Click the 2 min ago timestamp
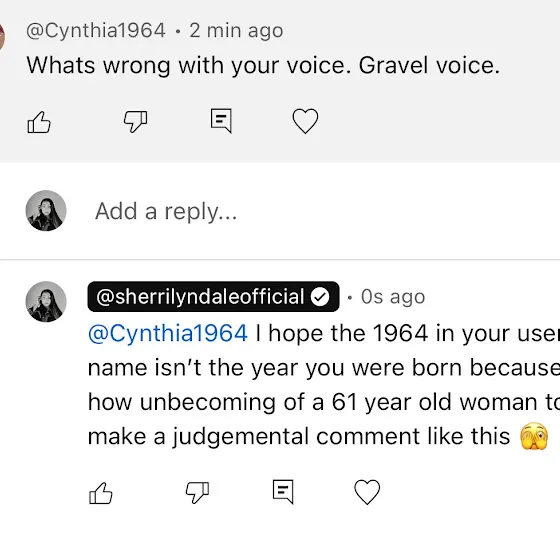560x560 pixels. [236, 30]
